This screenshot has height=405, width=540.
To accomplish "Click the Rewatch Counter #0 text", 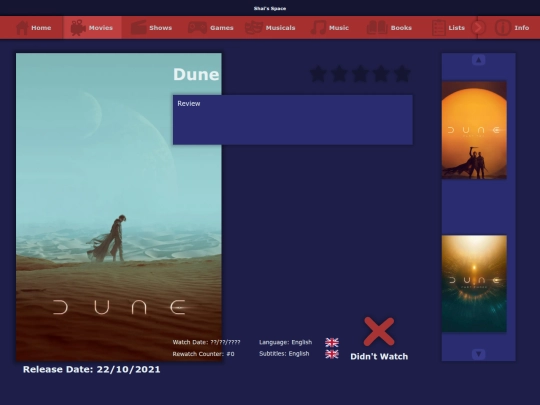I will (x=203, y=354).
